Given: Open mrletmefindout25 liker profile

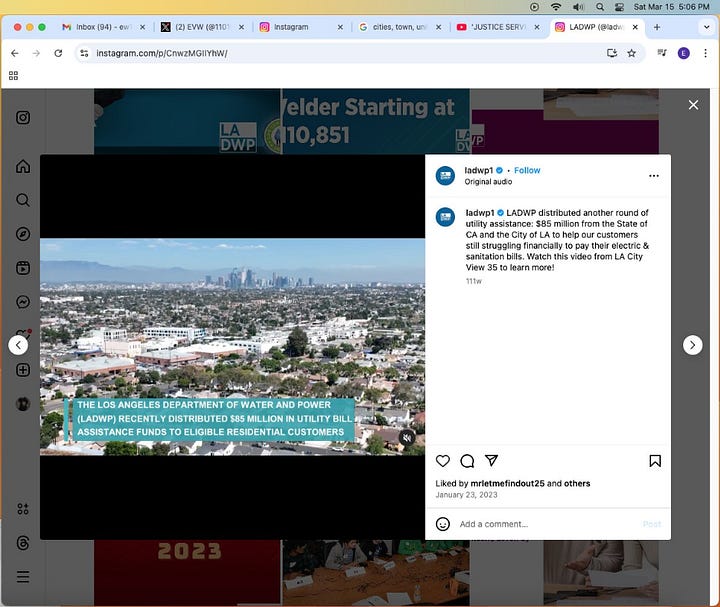Looking at the screenshot, I should (x=507, y=483).
